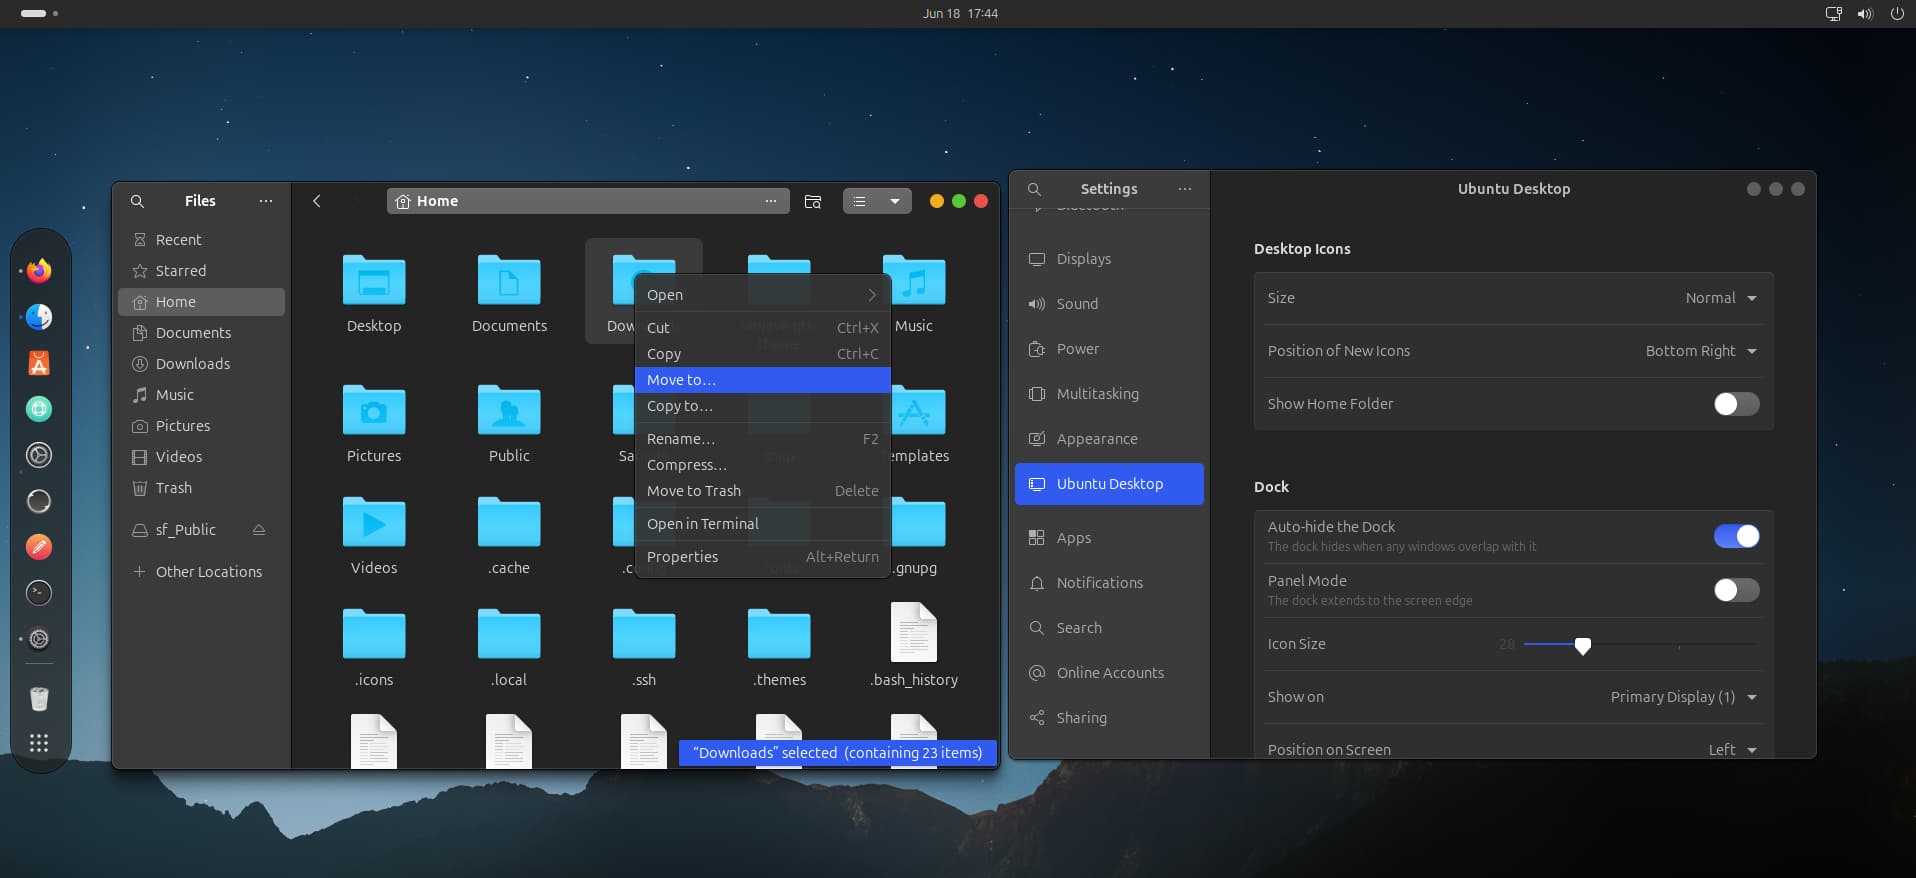
Task: Open Starred in Files sidebar
Action: [201, 271]
